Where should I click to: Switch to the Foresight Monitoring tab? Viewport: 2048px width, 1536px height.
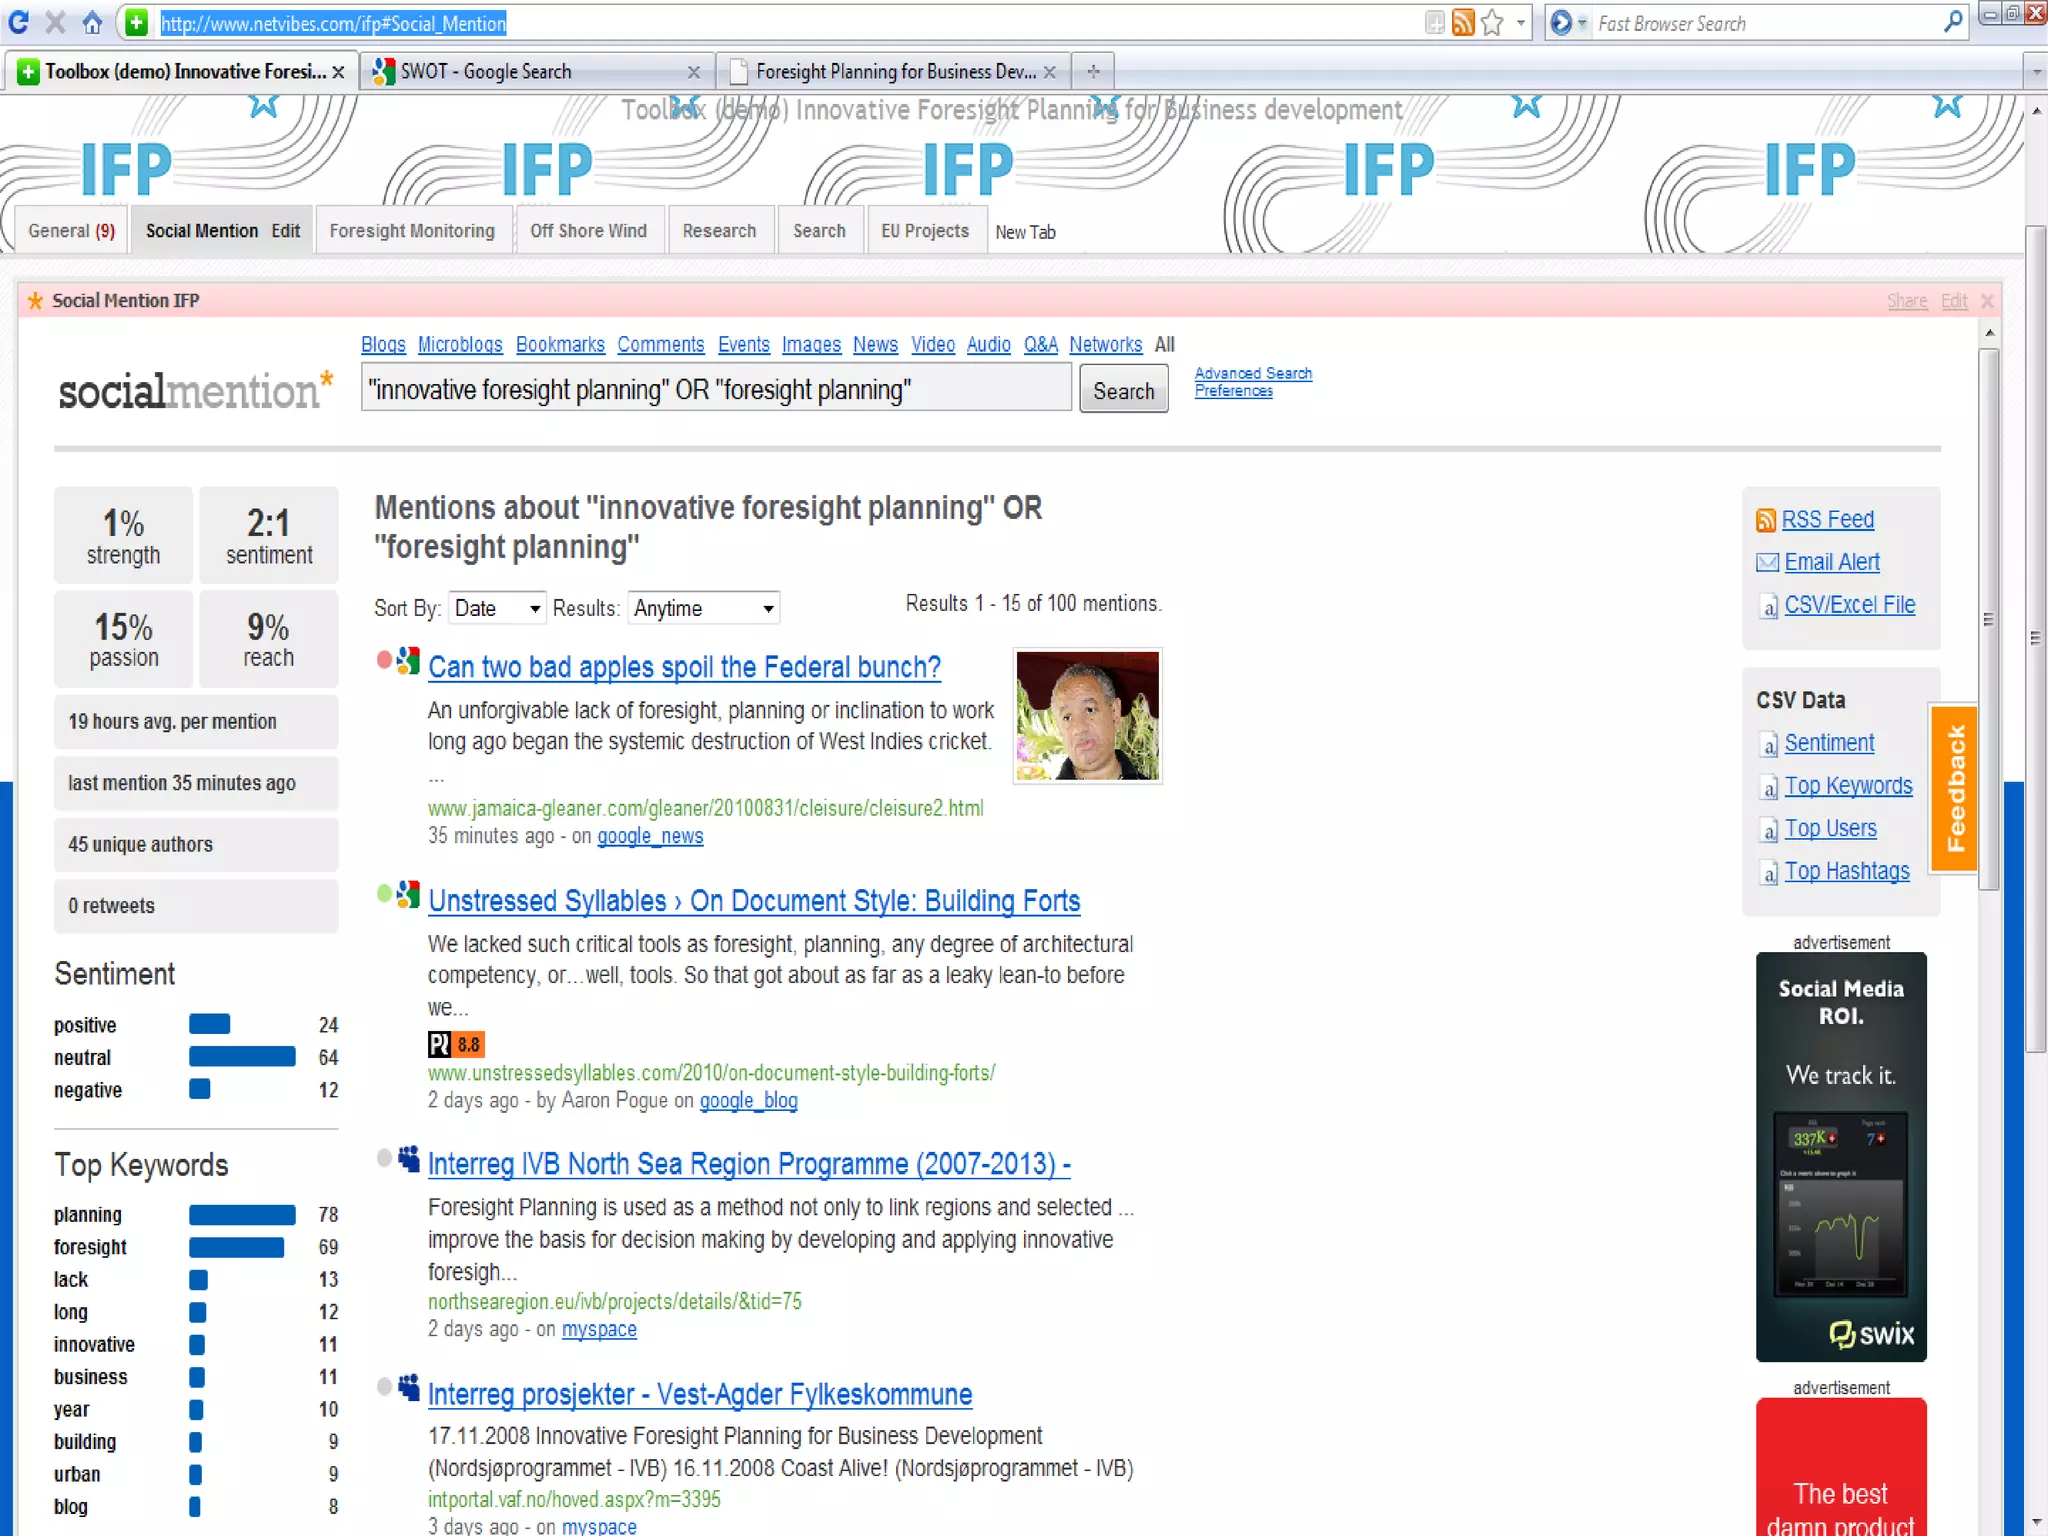point(412,231)
